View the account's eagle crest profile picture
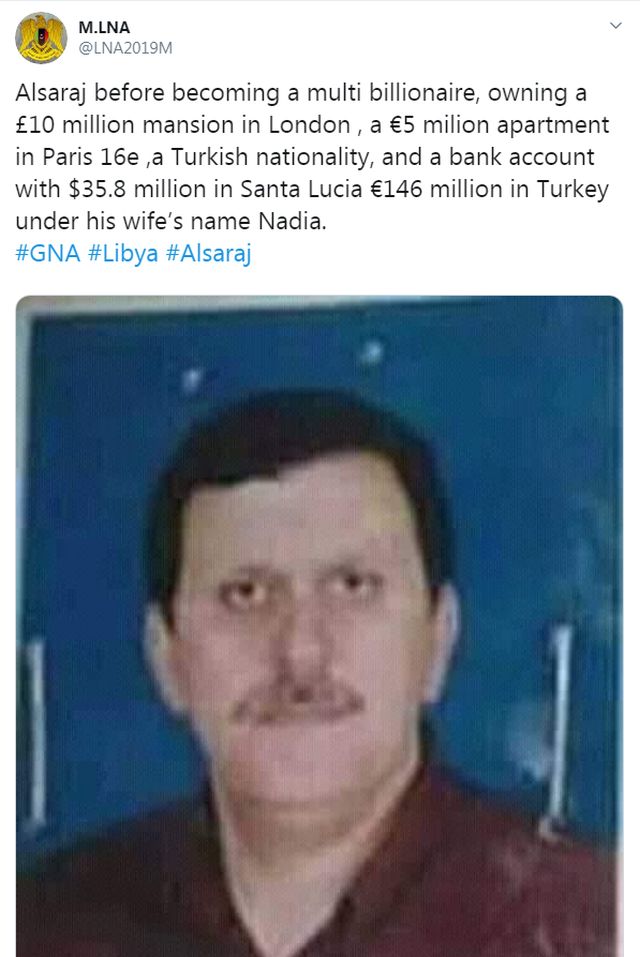This screenshot has width=640, height=957. point(41,38)
